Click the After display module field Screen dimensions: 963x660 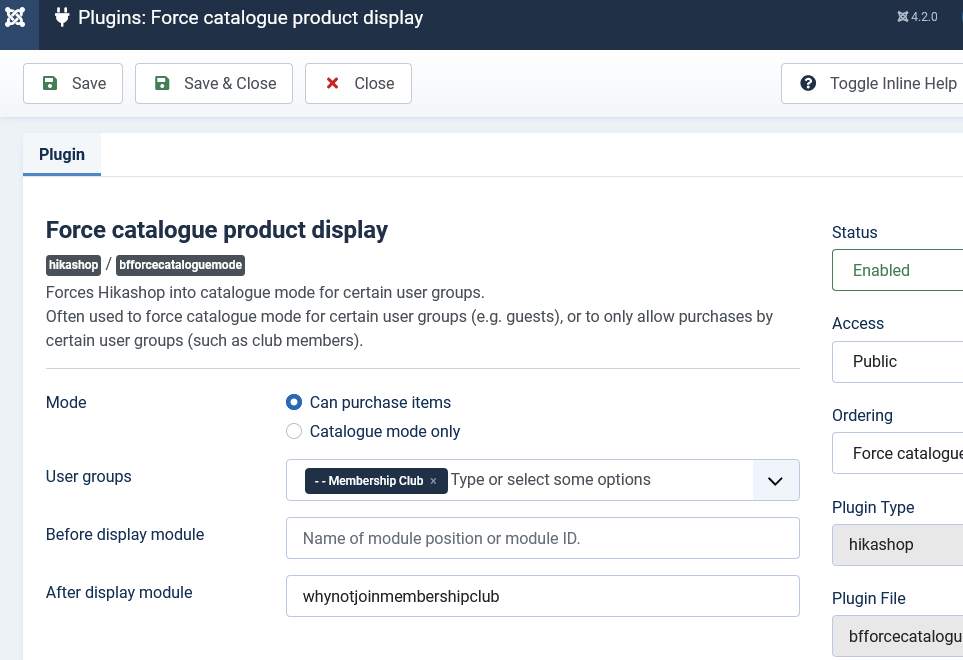point(543,596)
